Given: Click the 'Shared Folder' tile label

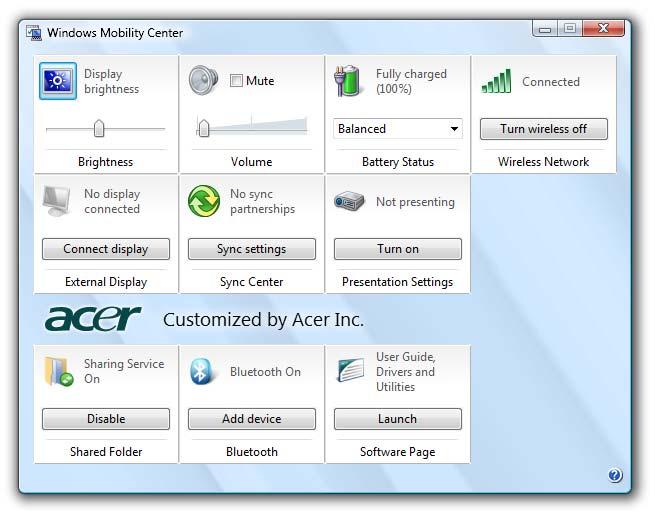Looking at the screenshot, I should 106,452.
